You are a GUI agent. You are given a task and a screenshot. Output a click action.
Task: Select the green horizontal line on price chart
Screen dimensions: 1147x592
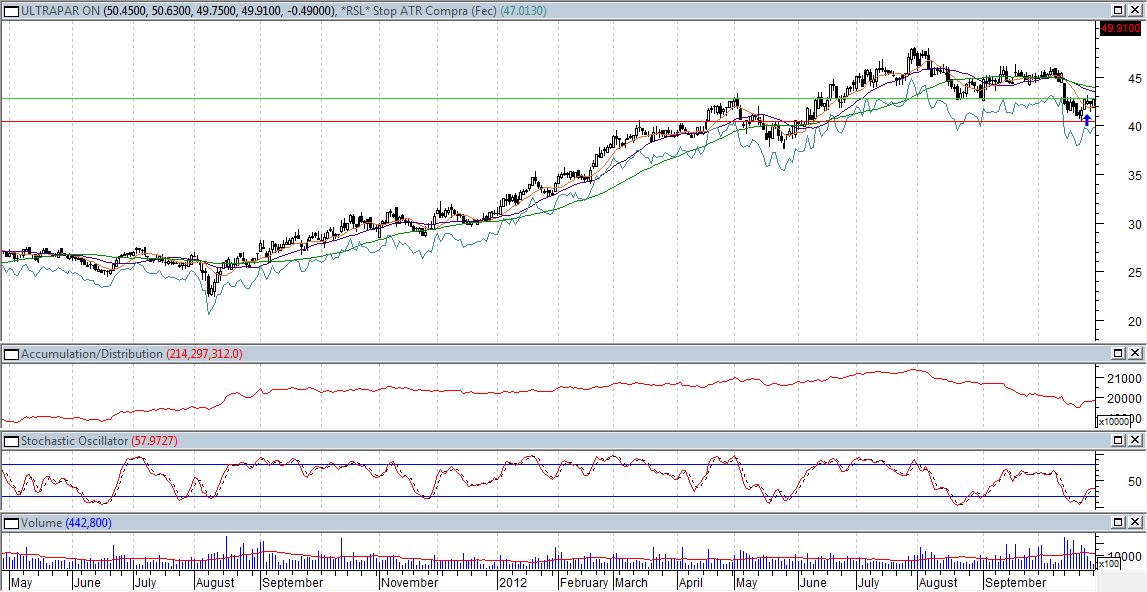[400, 98]
